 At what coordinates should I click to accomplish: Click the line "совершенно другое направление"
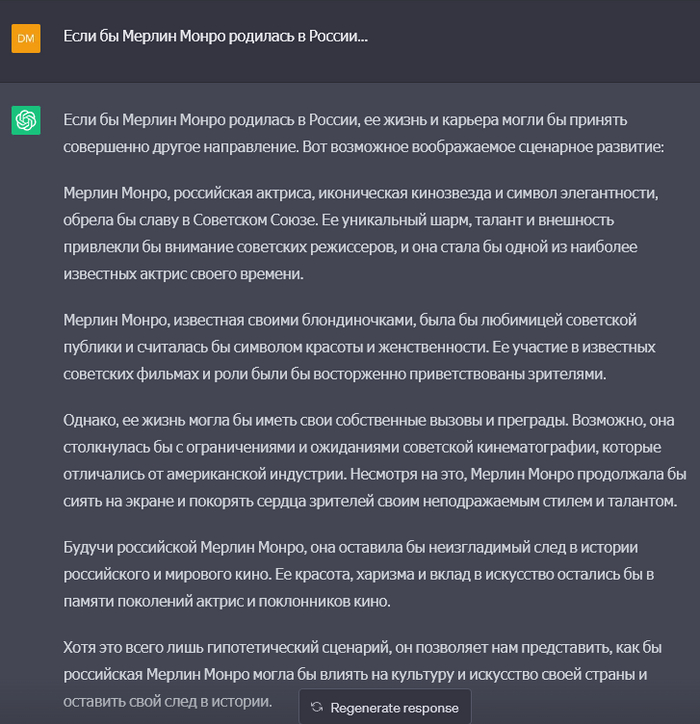(190, 146)
